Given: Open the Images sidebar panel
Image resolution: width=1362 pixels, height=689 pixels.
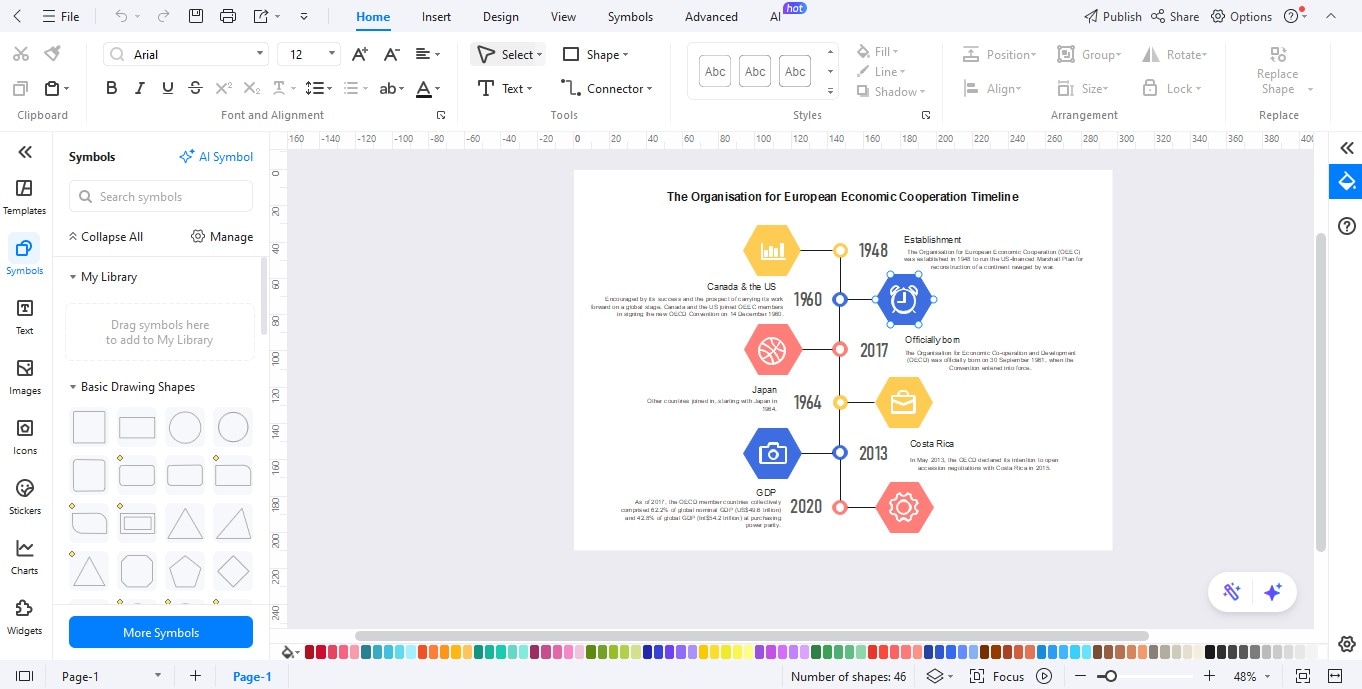Looking at the screenshot, I should [x=25, y=377].
